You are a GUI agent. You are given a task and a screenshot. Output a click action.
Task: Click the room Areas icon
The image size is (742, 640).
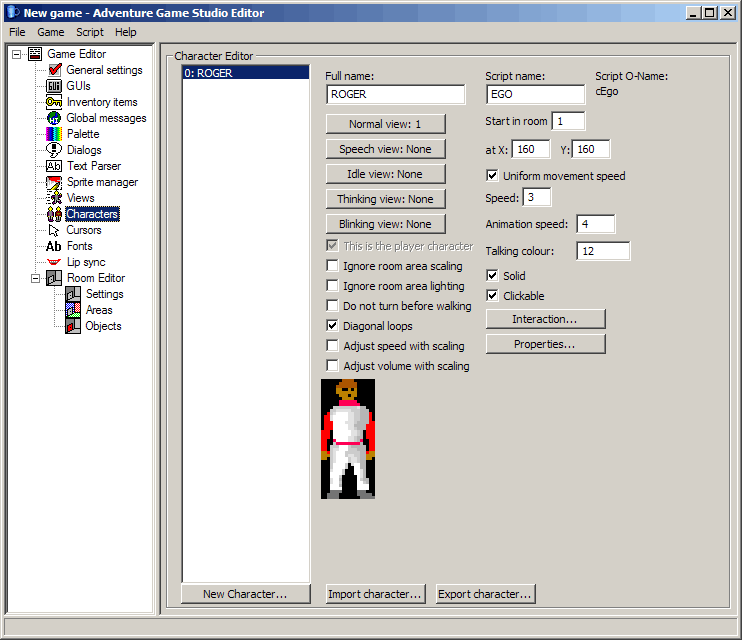coord(73,310)
